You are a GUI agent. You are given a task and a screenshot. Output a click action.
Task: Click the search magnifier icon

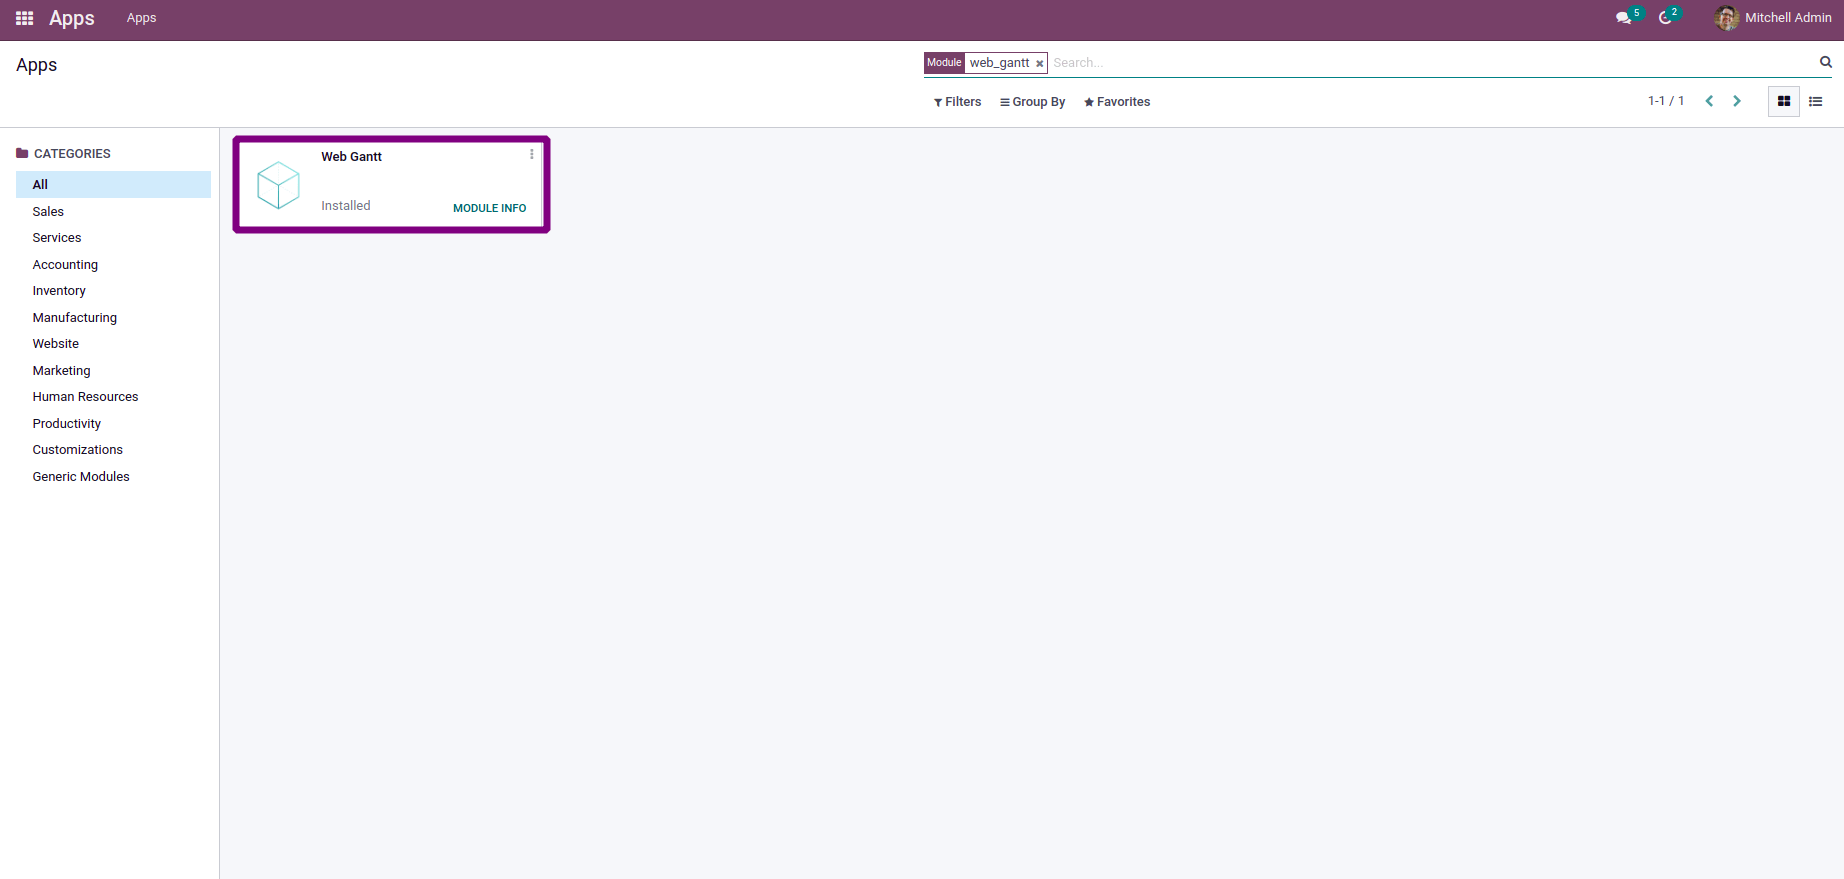click(1825, 62)
